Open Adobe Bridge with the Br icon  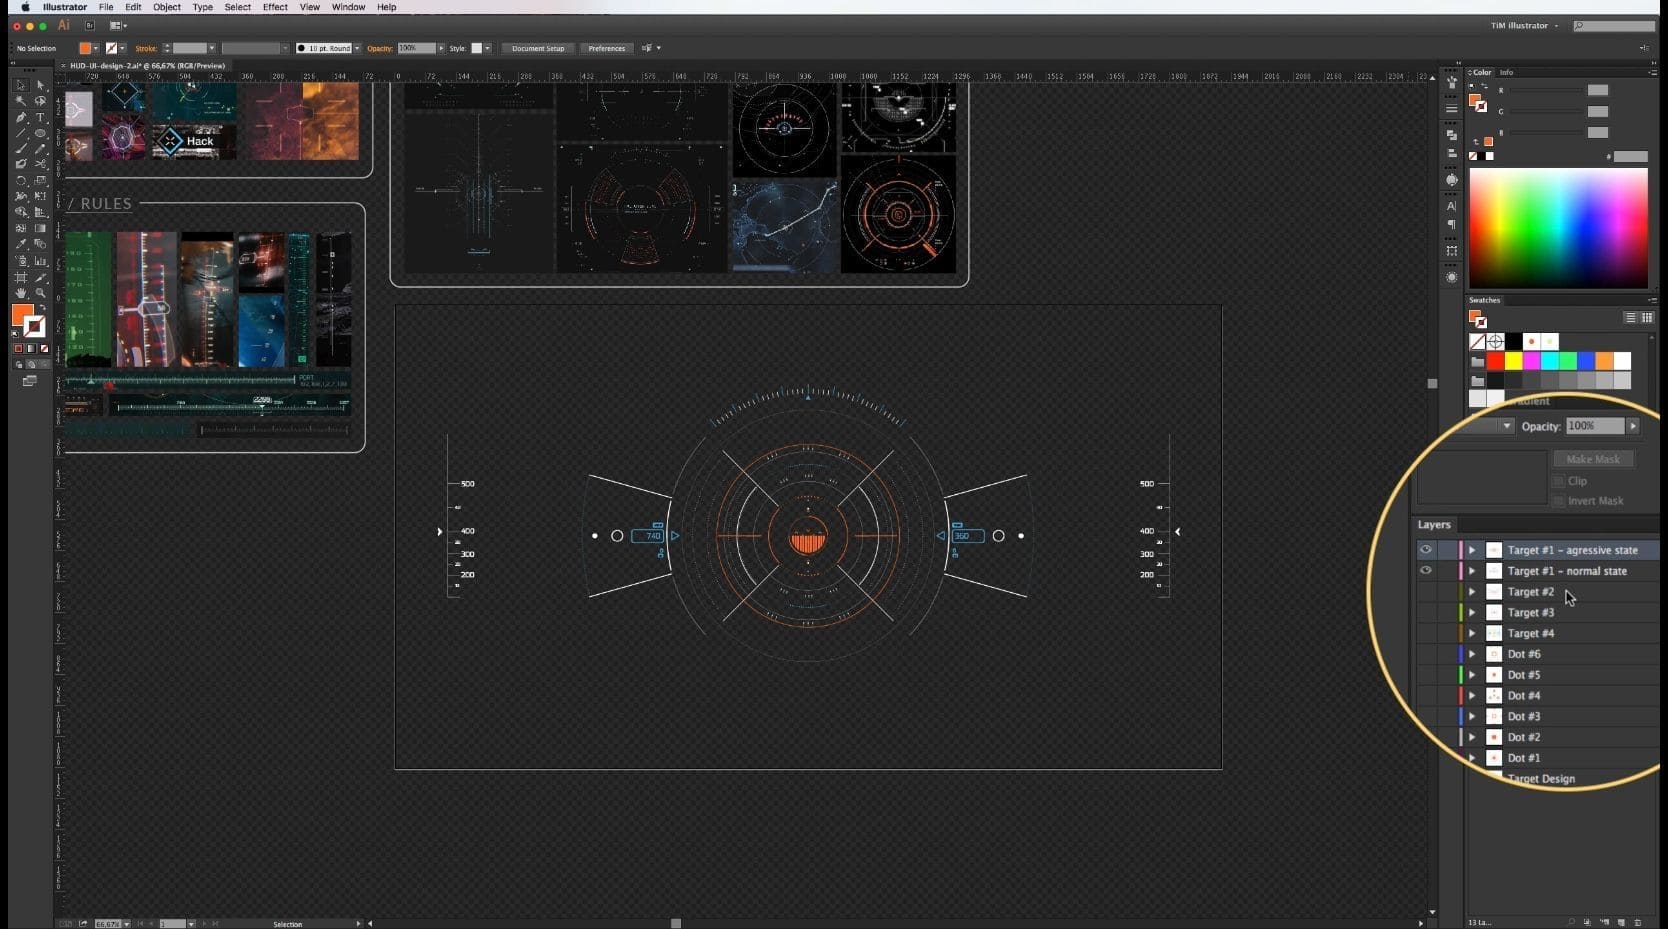click(90, 25)
